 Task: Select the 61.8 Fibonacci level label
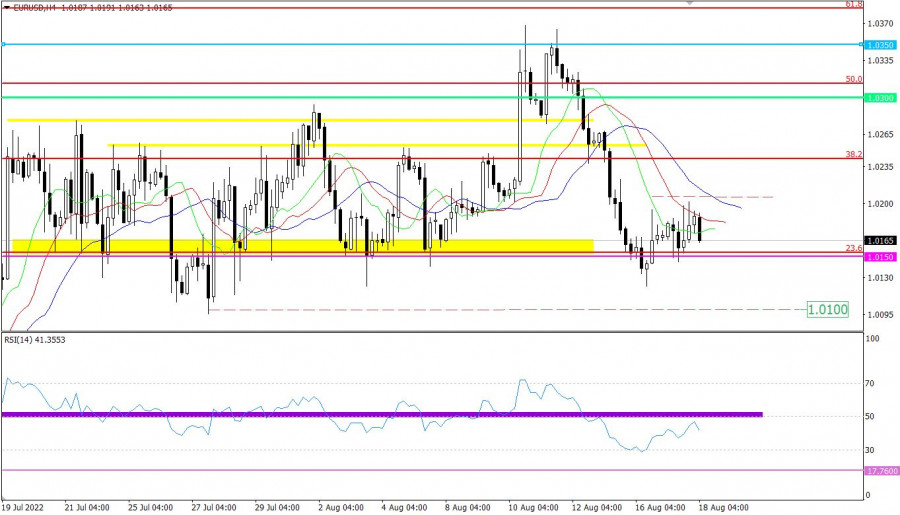[x=853, y=5]
